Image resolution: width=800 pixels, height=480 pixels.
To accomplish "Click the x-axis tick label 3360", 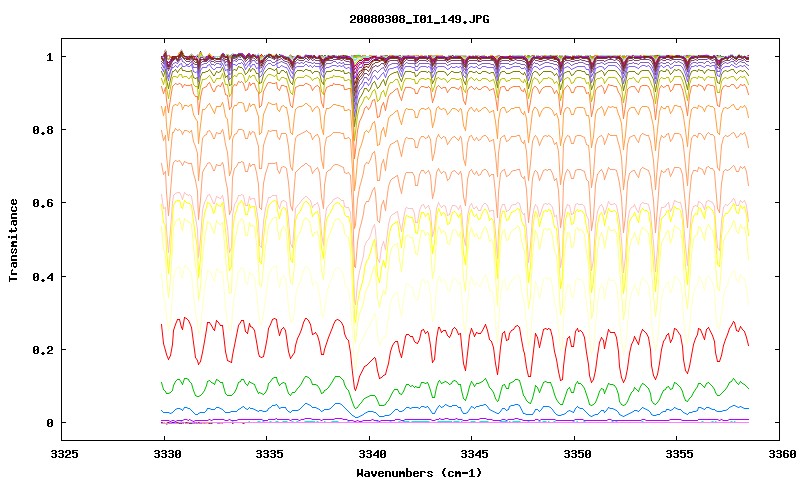I will click(x=781, y=454).
